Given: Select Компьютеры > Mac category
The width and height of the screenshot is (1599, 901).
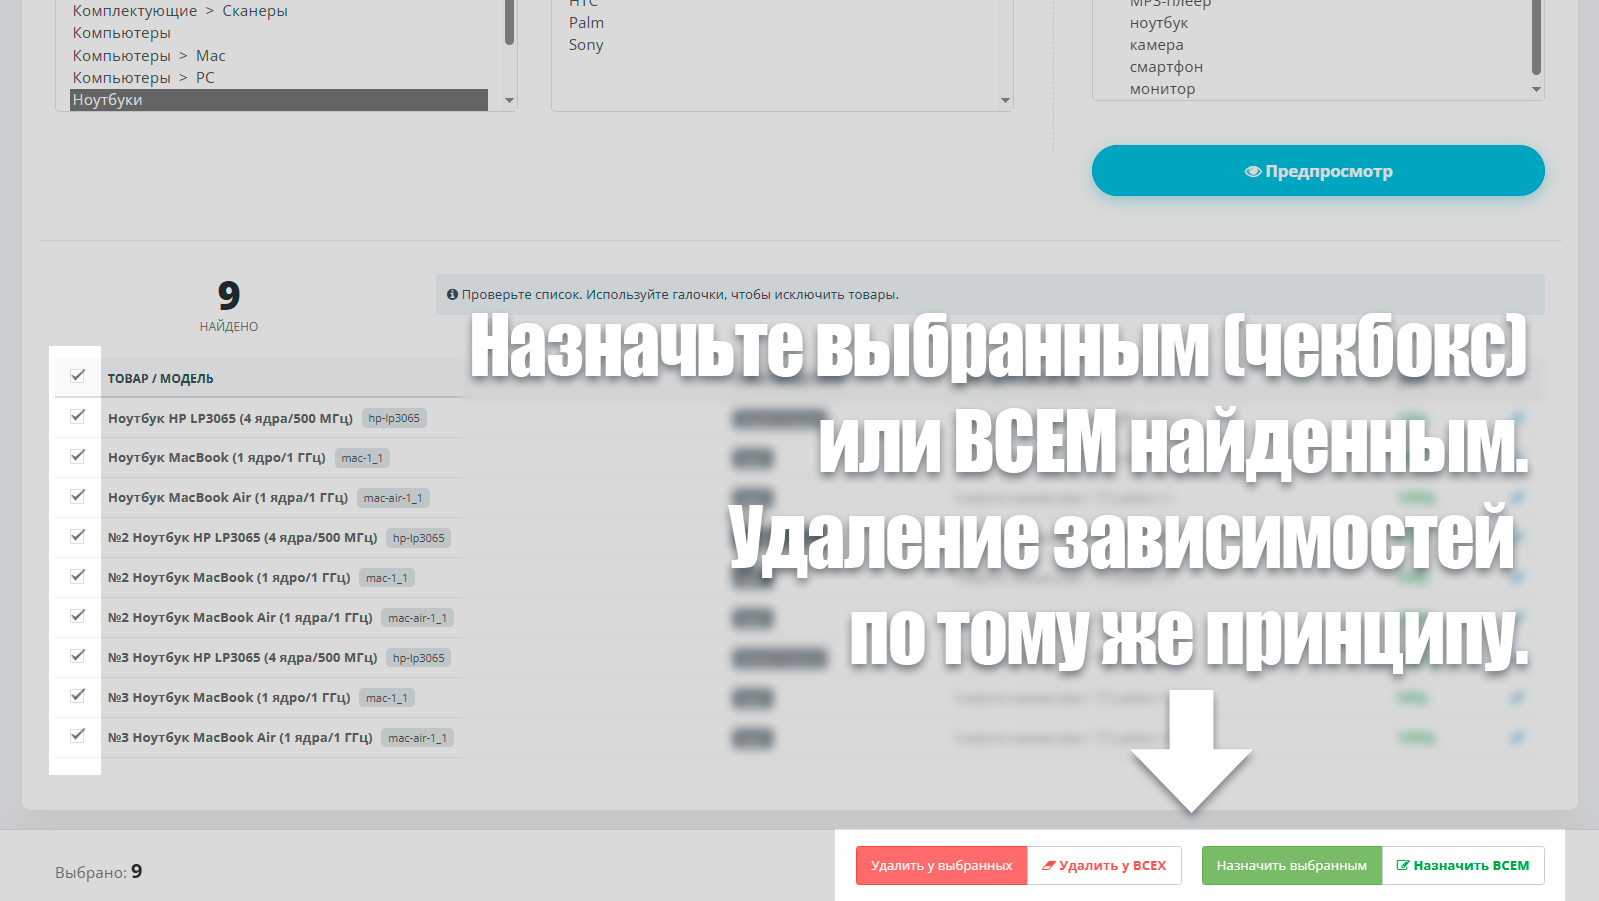Looking at the screenshot, I should pos(149,56).
